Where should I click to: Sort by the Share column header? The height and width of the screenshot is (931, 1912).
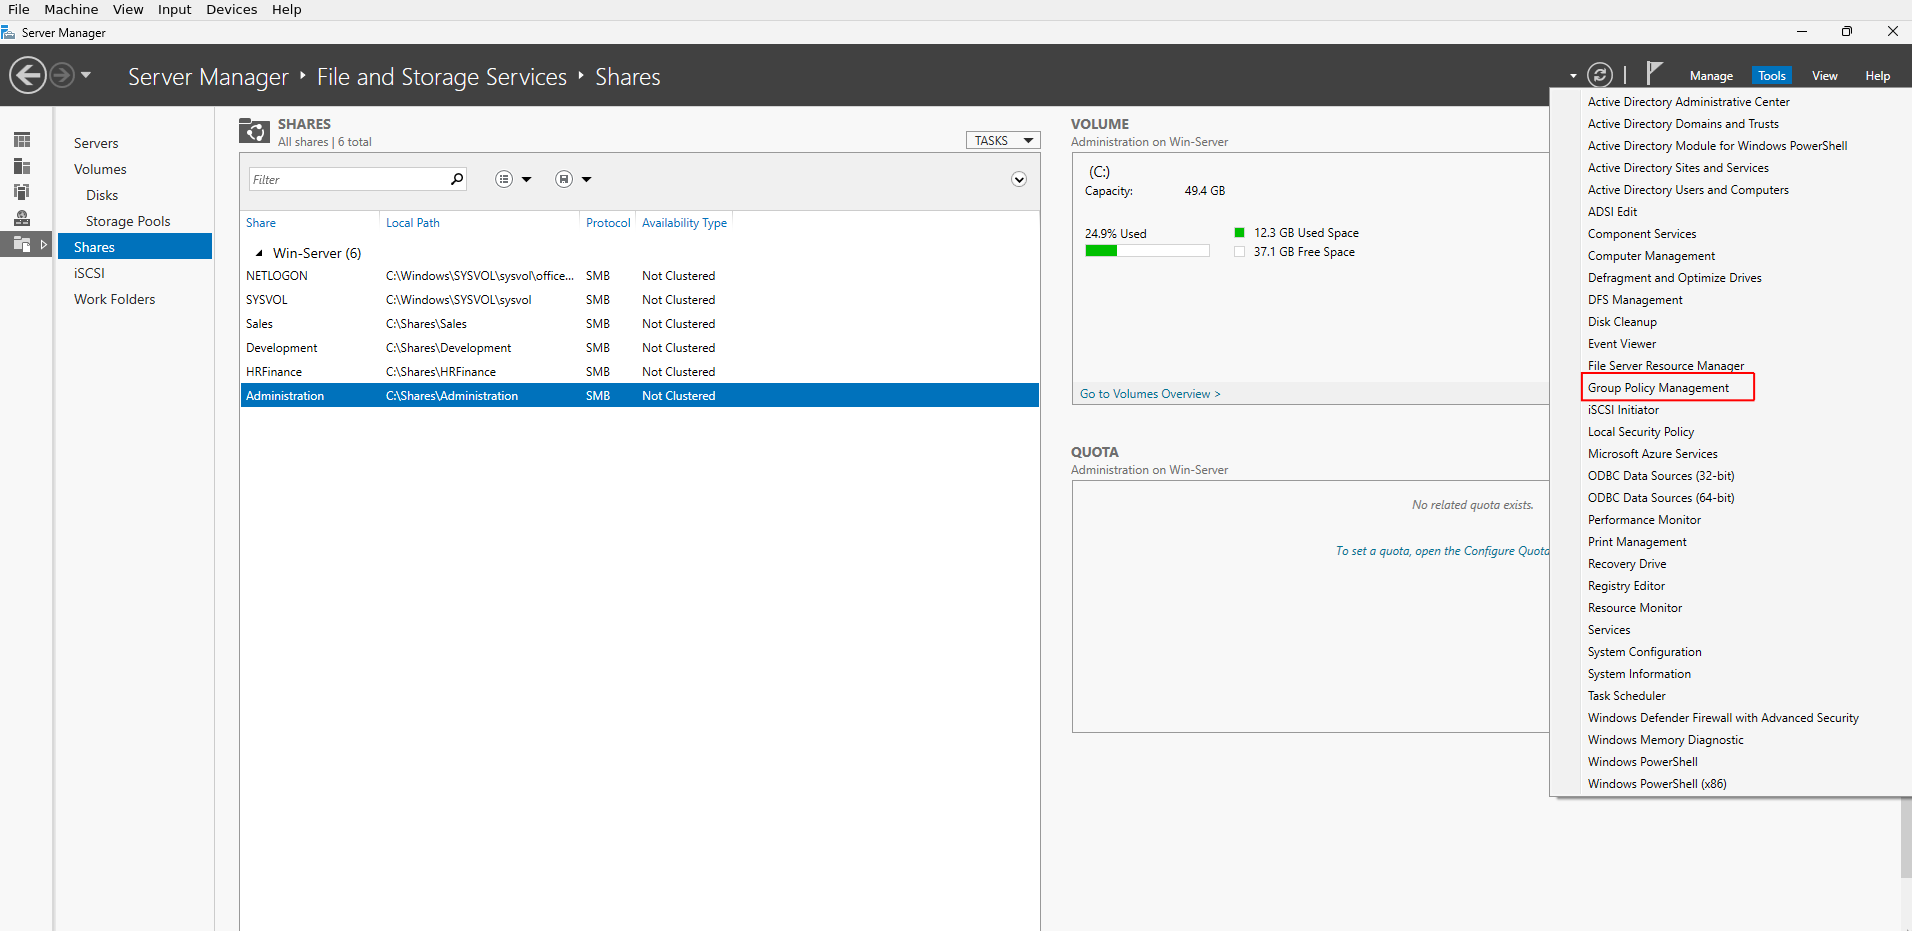261,223
